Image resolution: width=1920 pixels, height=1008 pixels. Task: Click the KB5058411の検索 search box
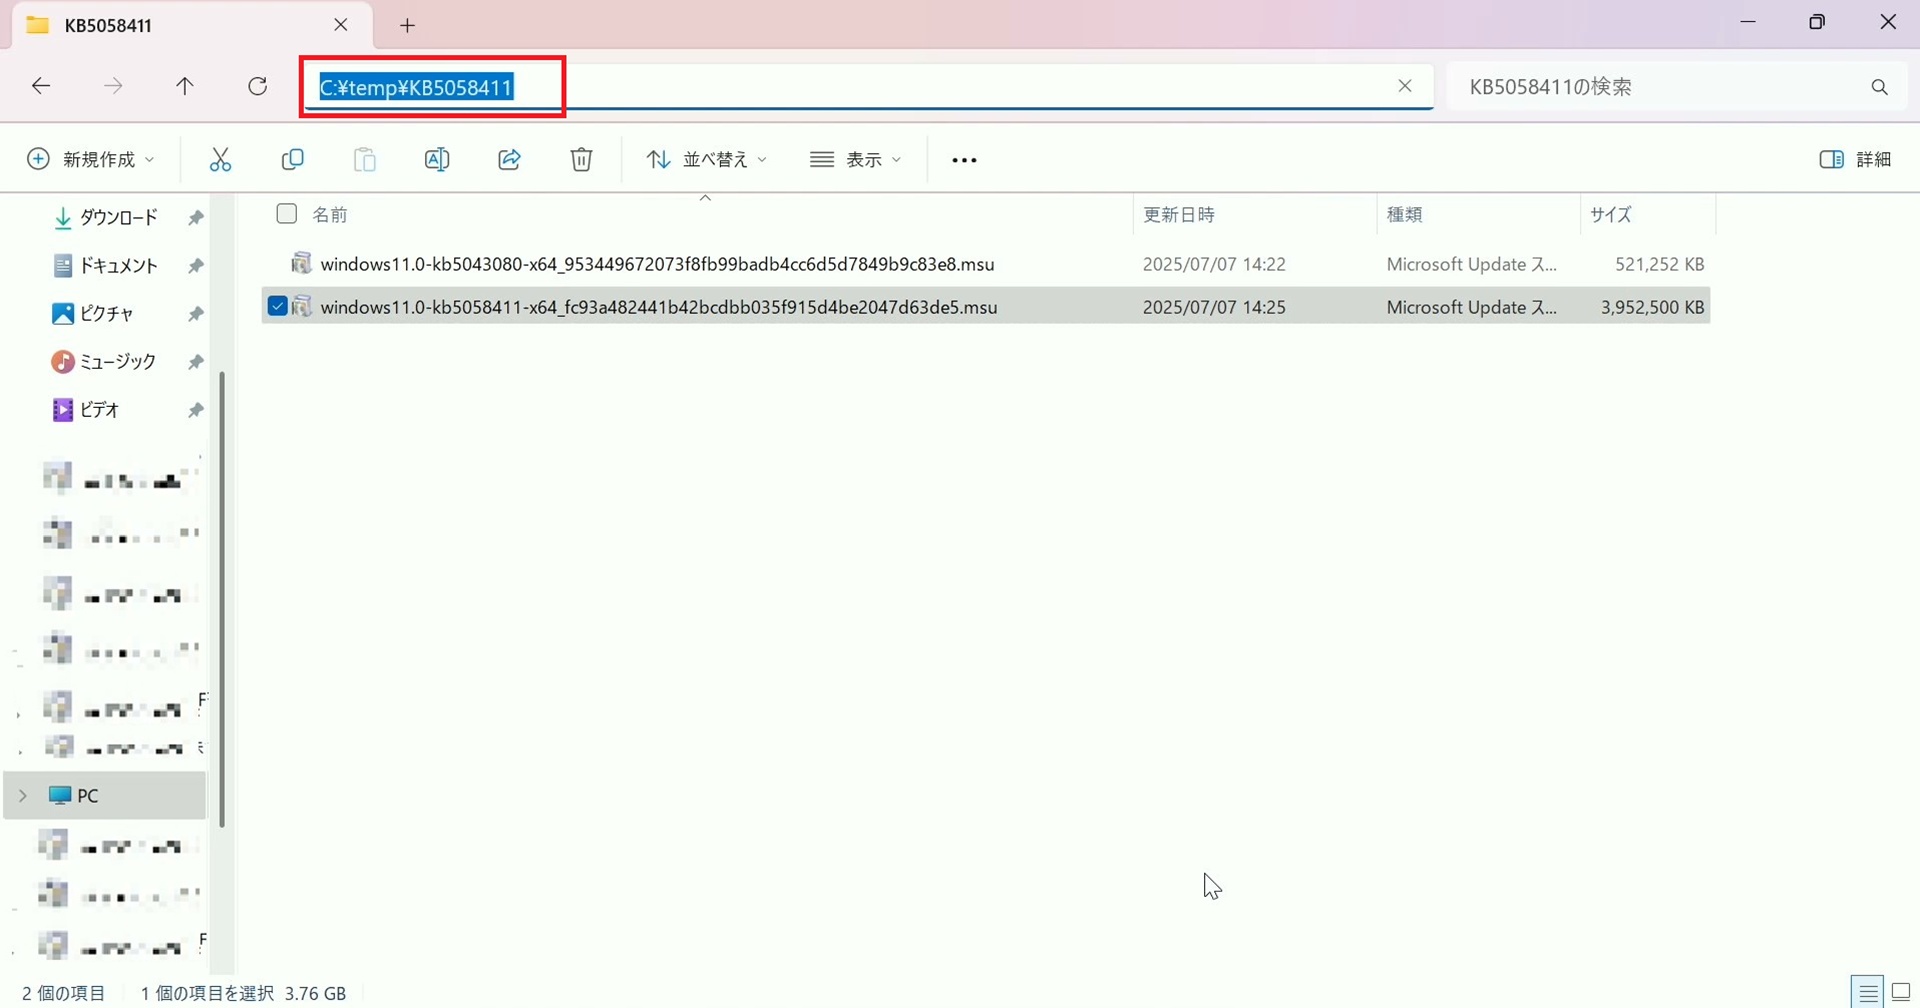[1650, 88]
